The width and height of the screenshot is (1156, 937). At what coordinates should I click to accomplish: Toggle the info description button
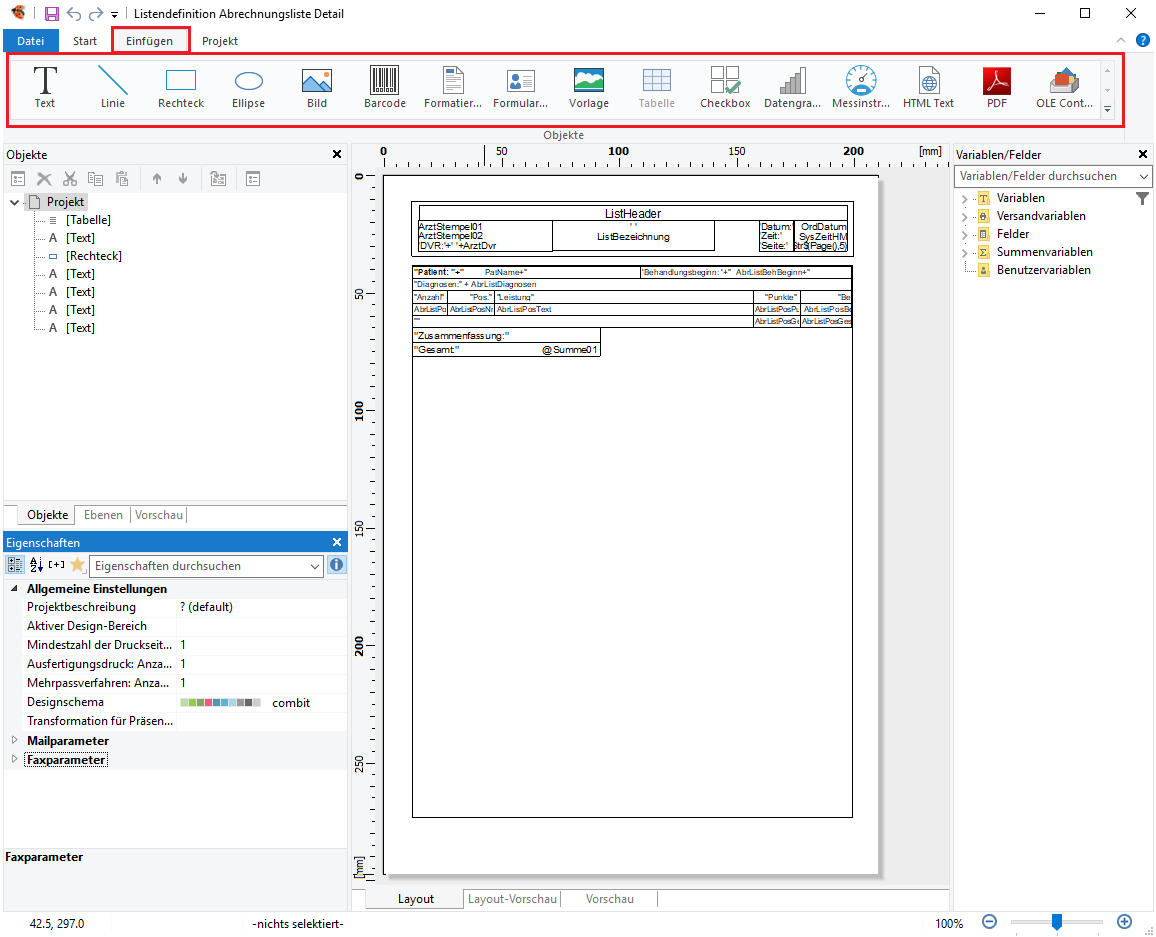(336, 565)
